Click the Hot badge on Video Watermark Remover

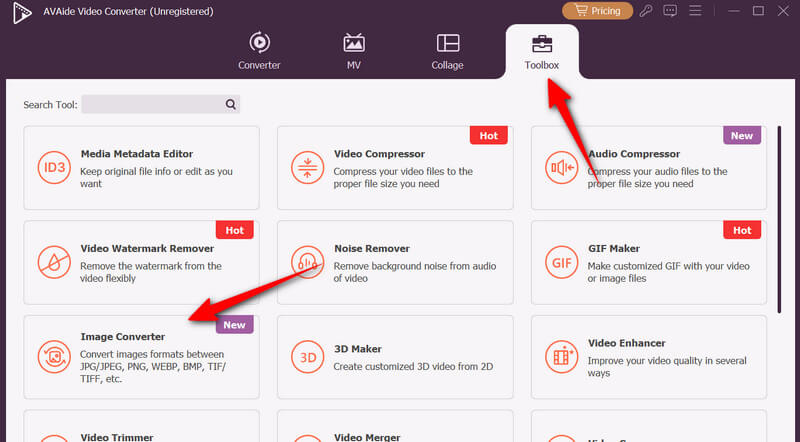tap(235, 230)
